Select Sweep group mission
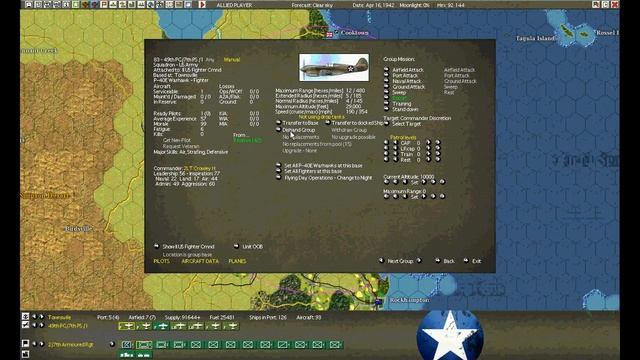 click(386, 92)
